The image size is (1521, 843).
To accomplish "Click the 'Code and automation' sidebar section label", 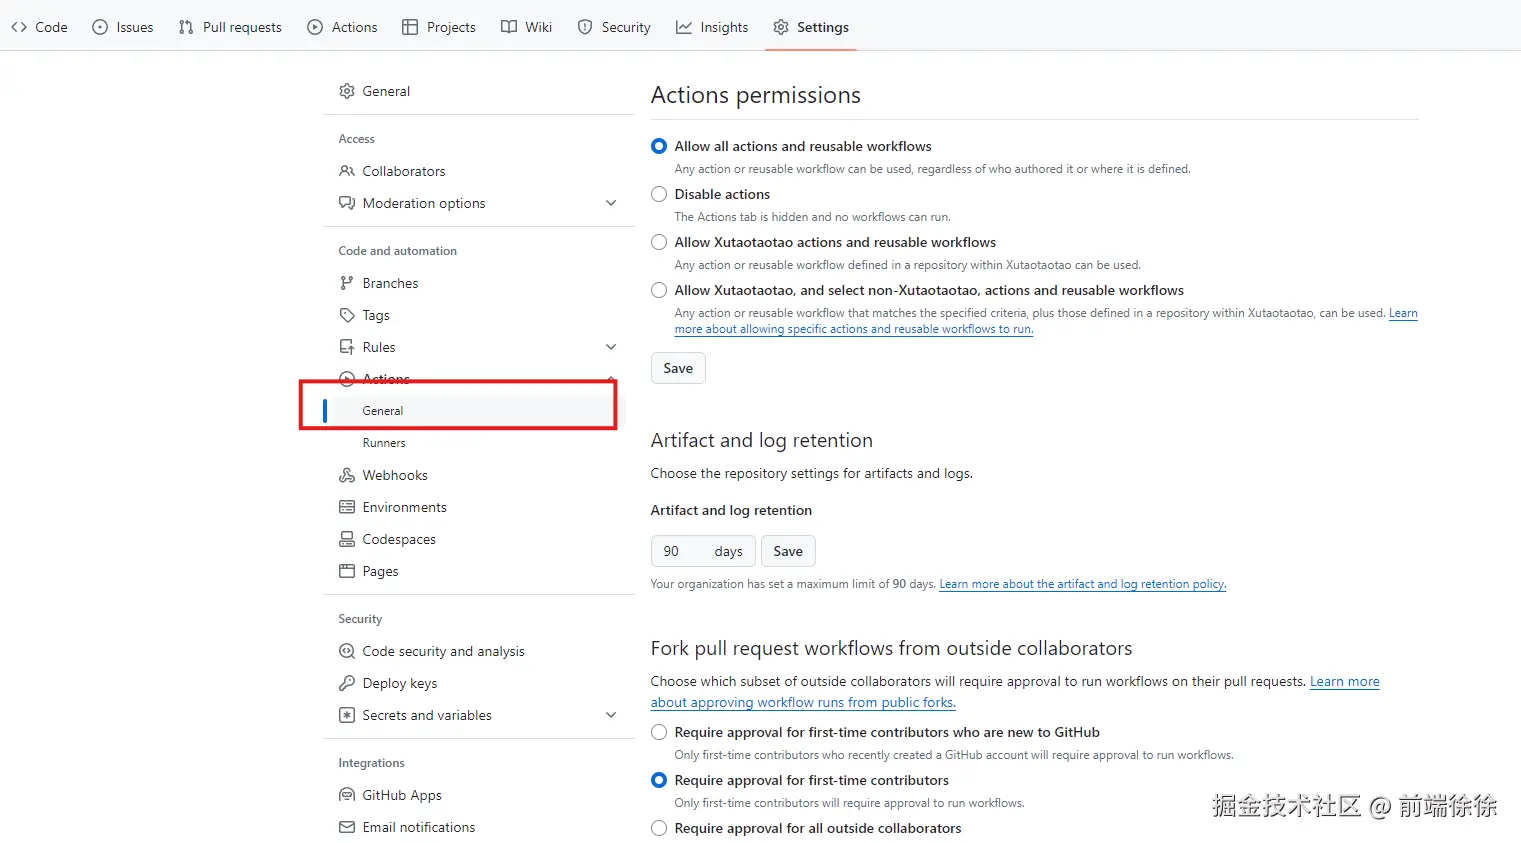I will pos(398,251).
